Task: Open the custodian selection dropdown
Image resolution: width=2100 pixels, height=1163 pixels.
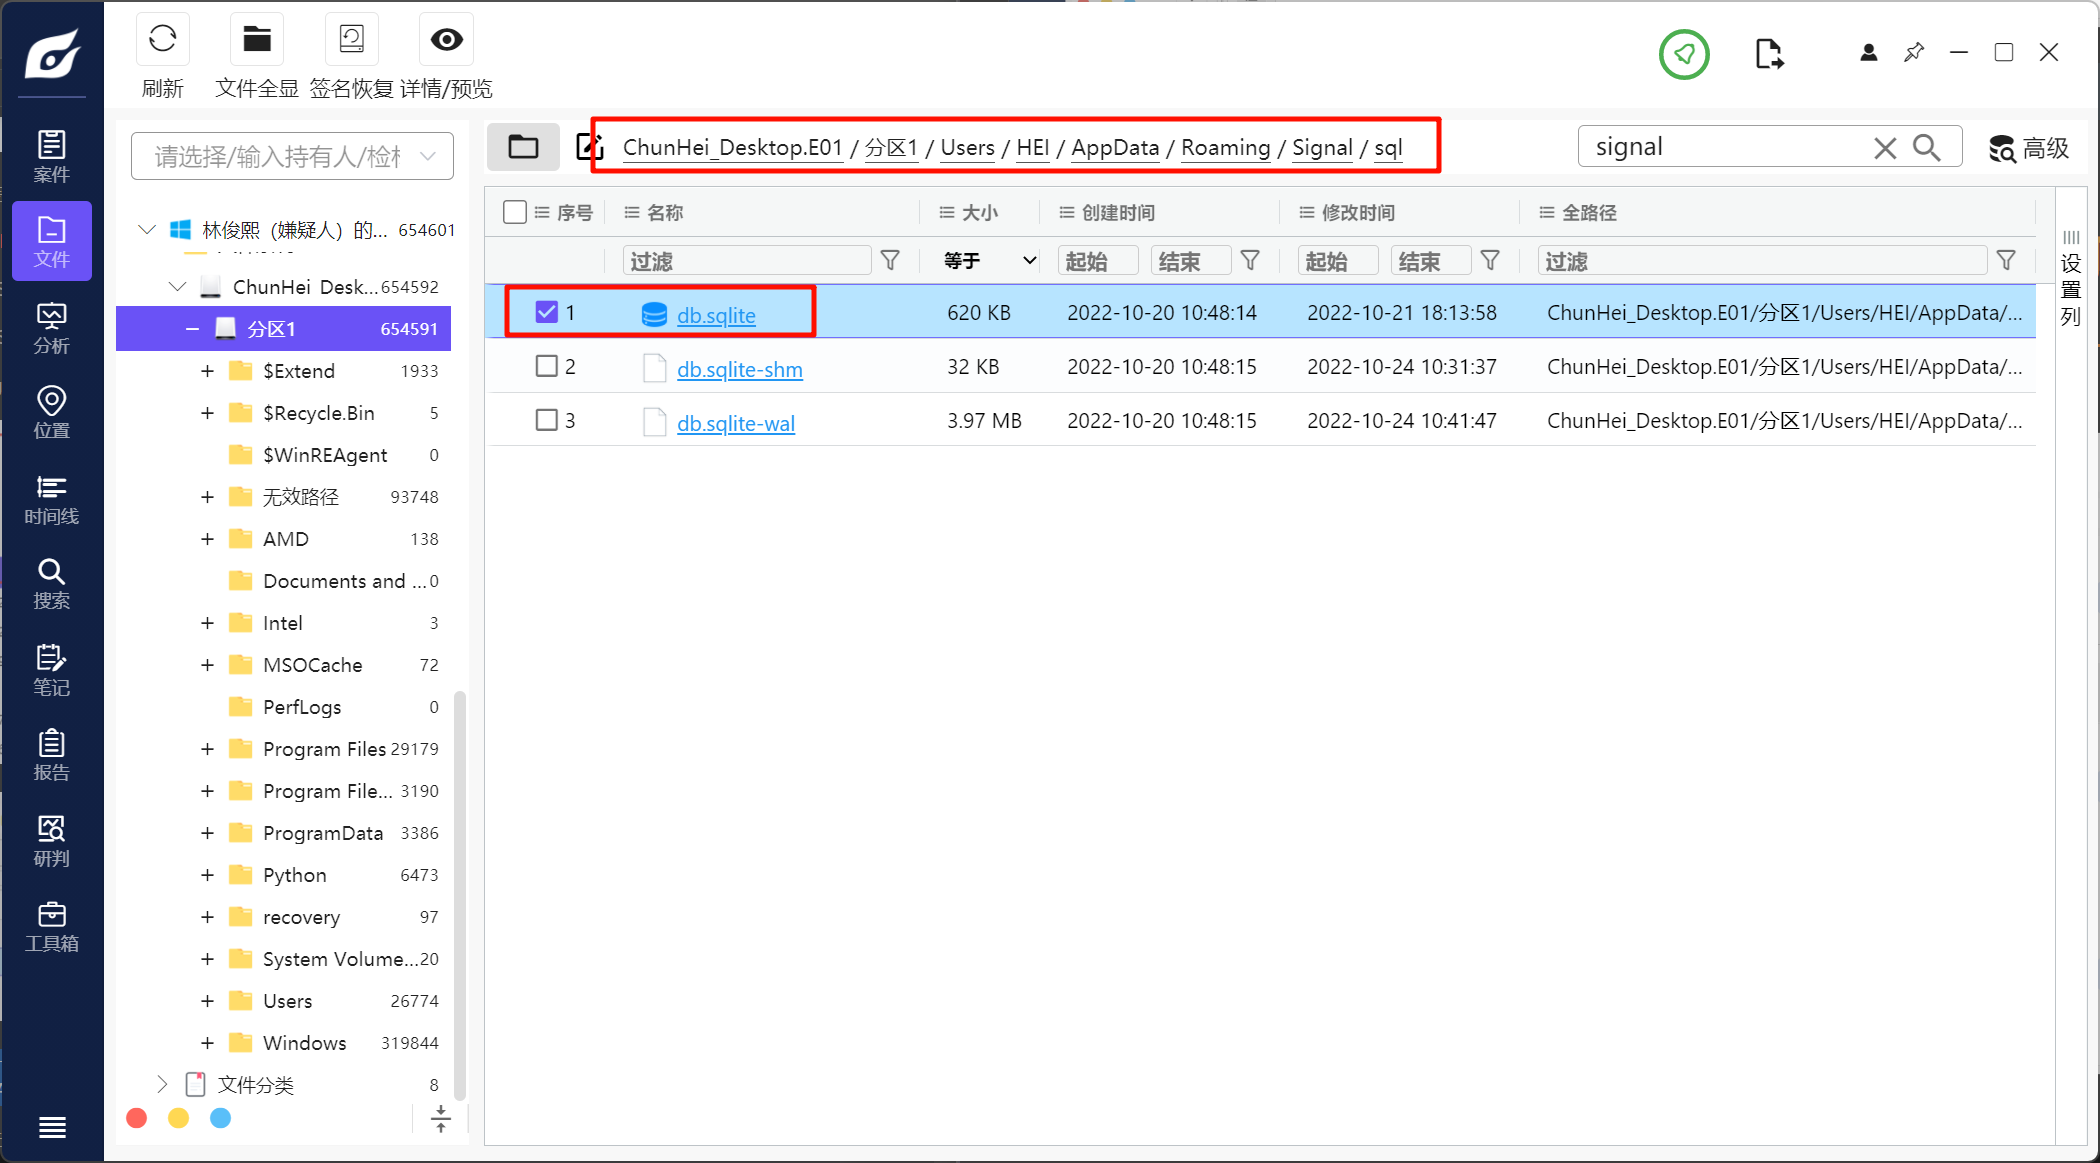Action: tap(292, 156)
